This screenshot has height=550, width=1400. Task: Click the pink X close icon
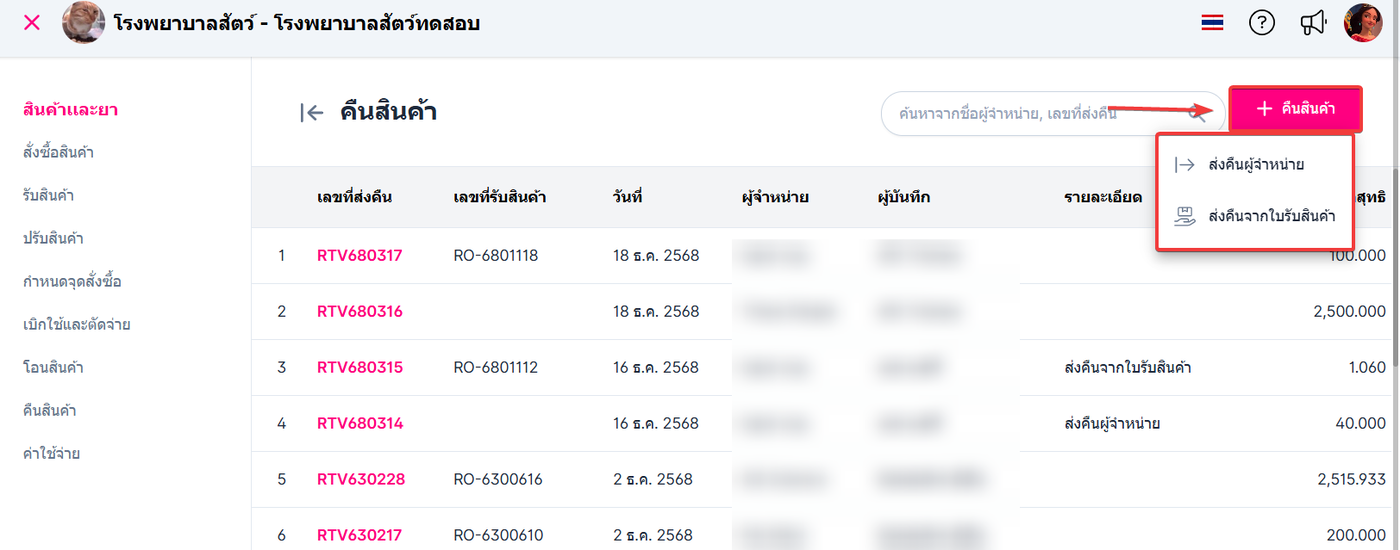[x=32, y=22]
